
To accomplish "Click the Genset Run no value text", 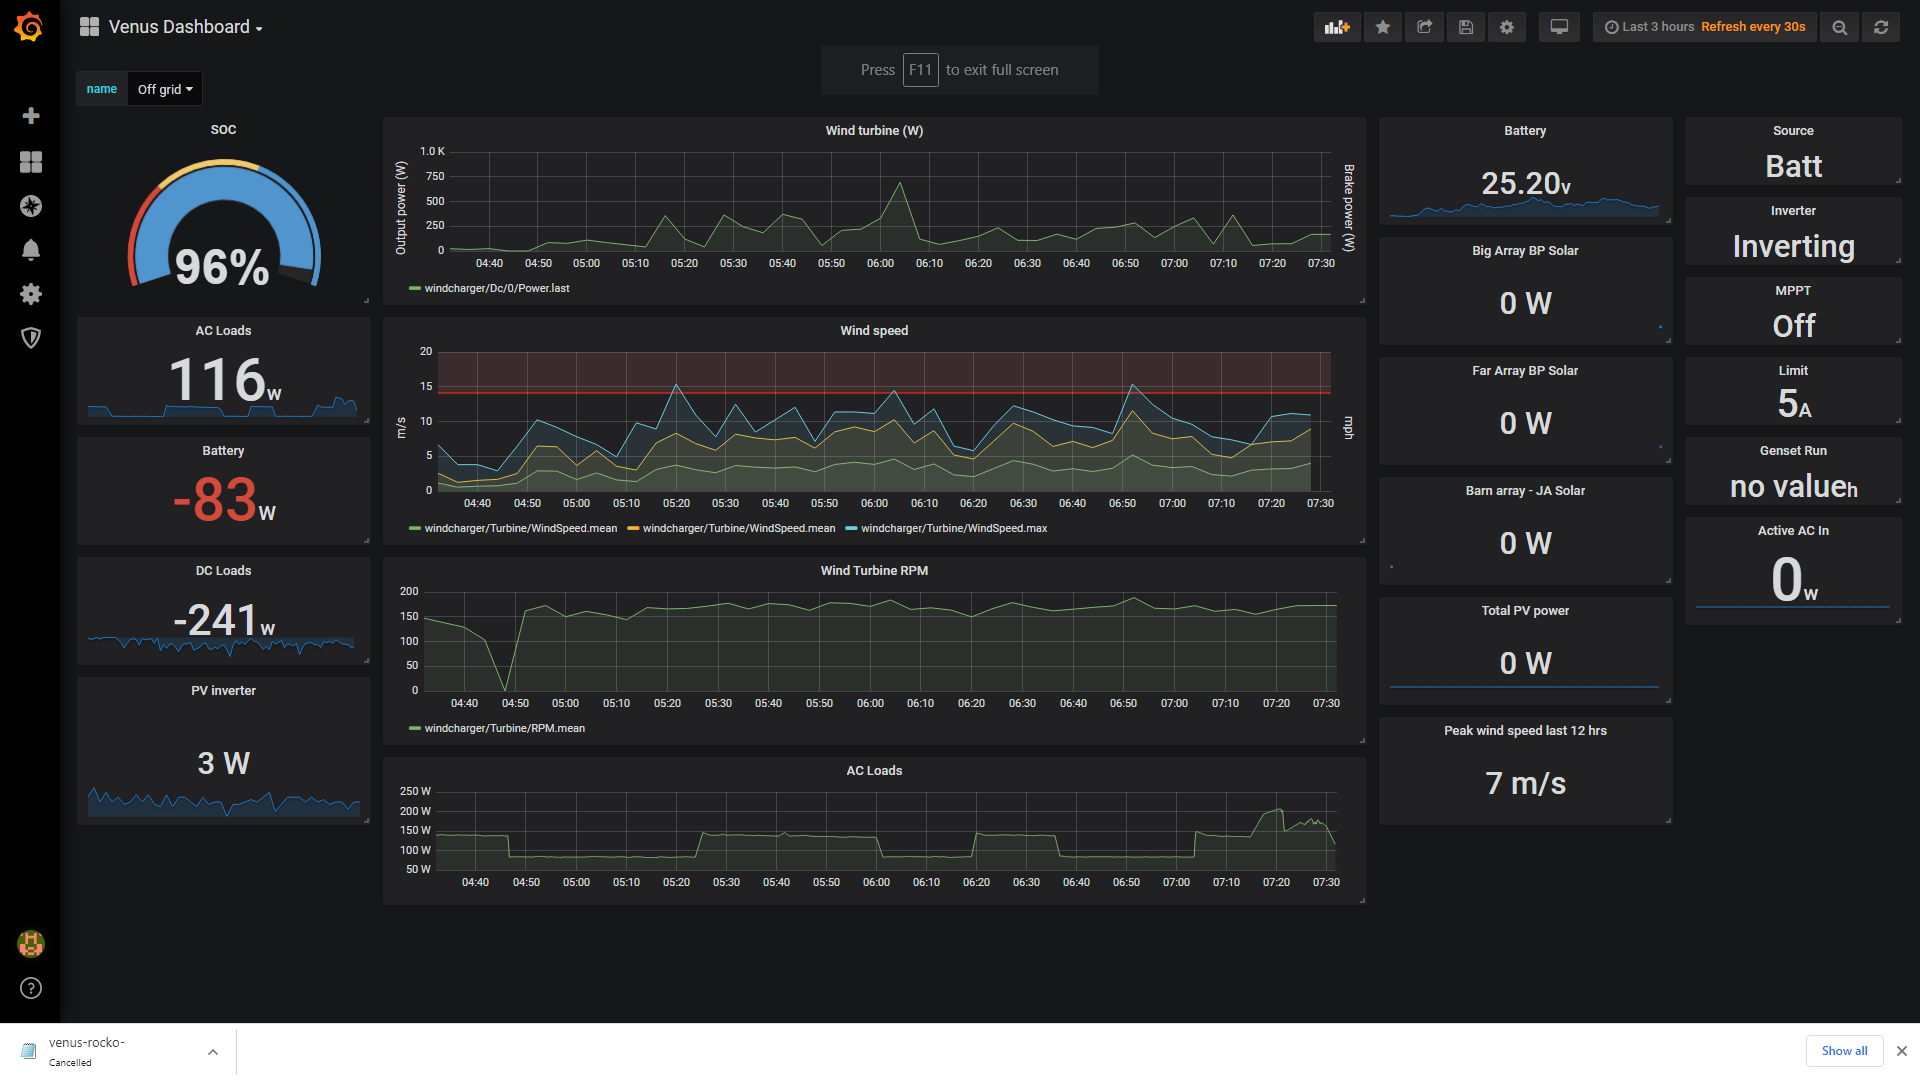I will [1793, 486].
